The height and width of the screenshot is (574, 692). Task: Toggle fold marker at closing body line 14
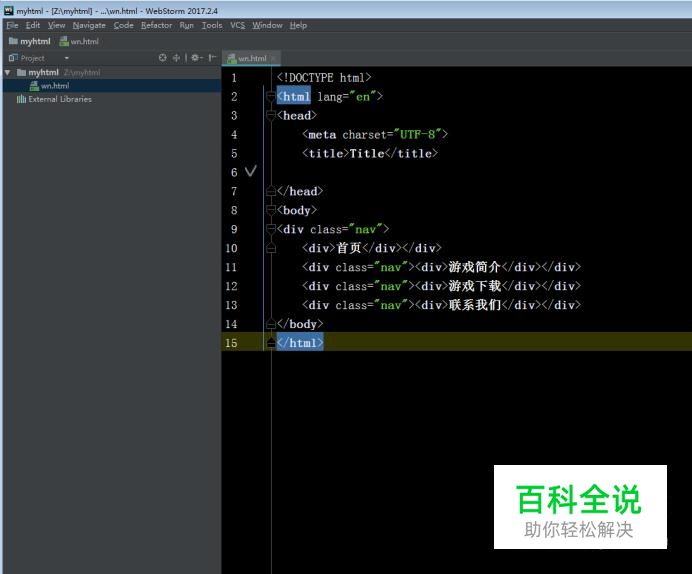[x=271, y=324]
